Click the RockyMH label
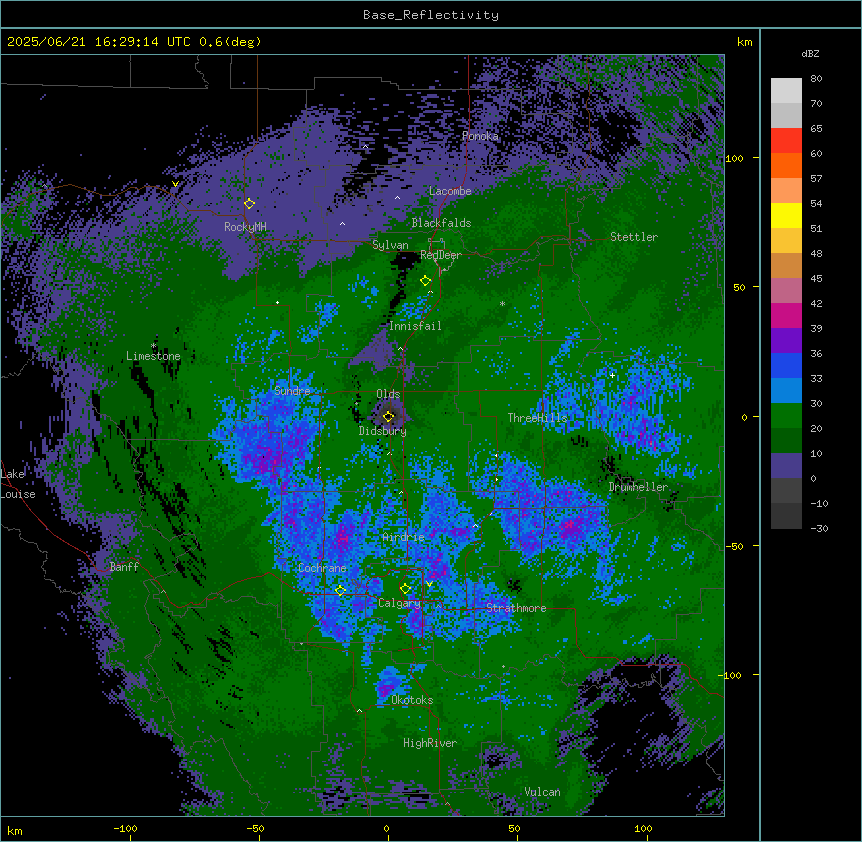862x842 pixels. pos(245,227)
